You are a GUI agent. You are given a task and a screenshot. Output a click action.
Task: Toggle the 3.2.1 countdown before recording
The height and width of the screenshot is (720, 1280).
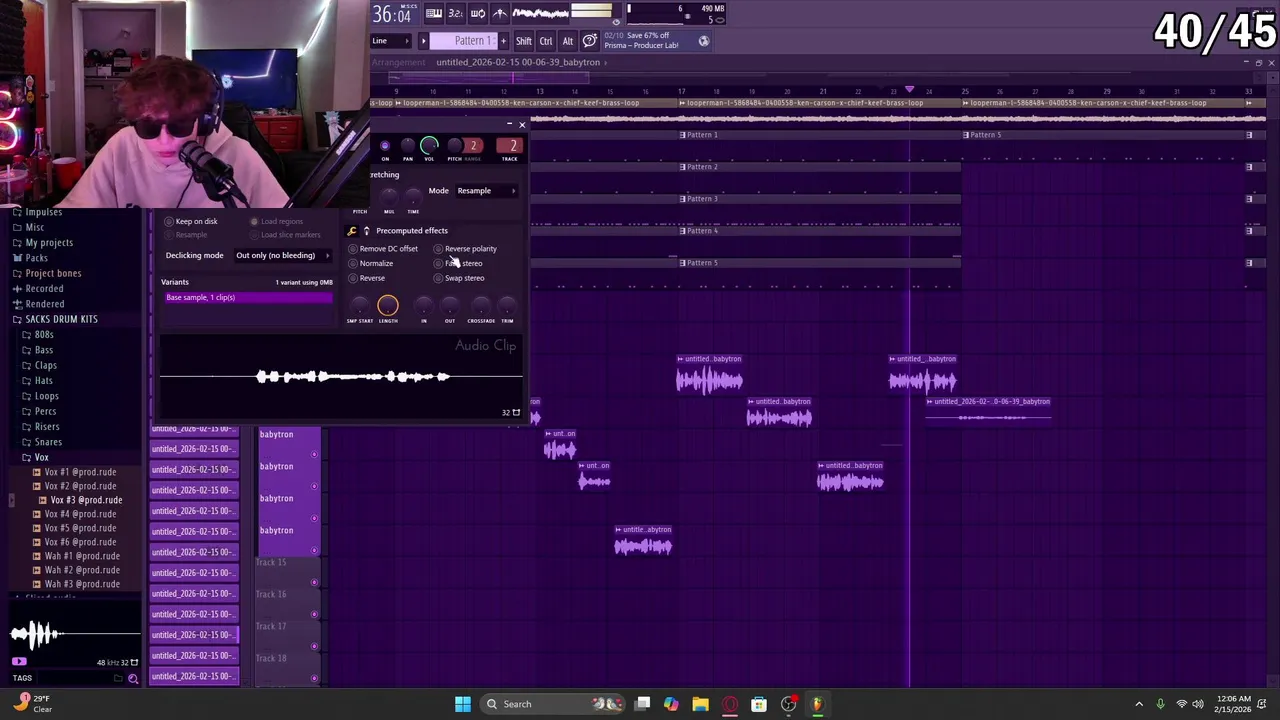pyautogui.click(x=455, y=13)
